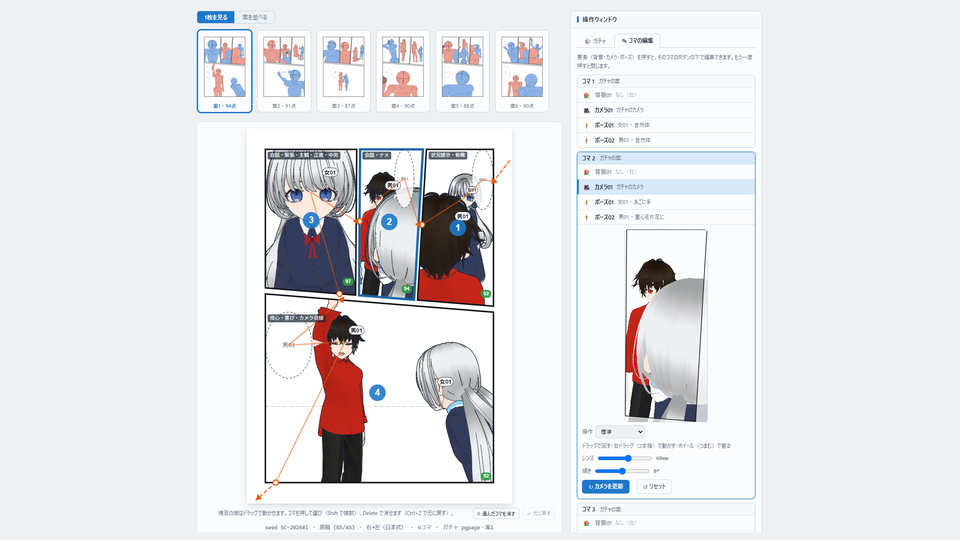
Task: Click the 男01 label in panel 4
Action: pyautogui.click(x=356, y=331)
